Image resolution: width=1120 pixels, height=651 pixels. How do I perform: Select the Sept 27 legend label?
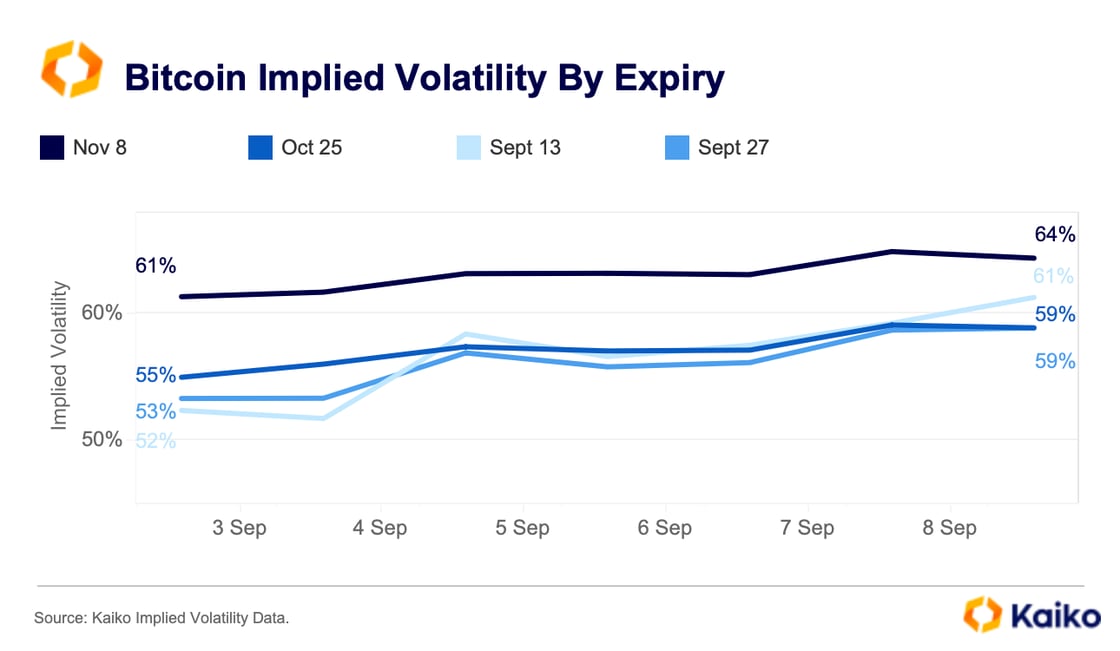[x=733, y=148]
